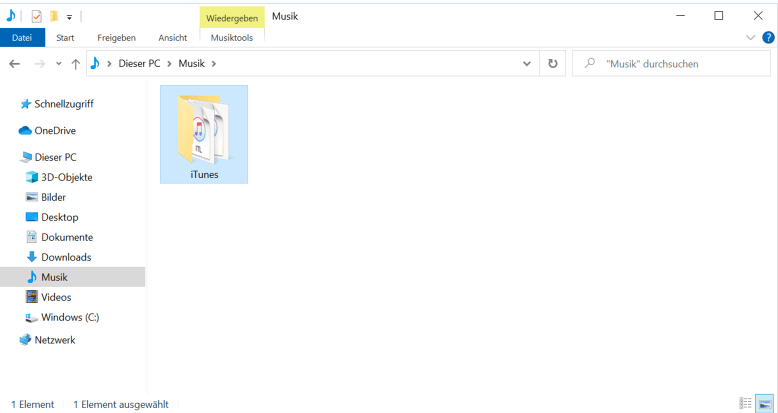Click the Videos film strip icon

(32, 297)
